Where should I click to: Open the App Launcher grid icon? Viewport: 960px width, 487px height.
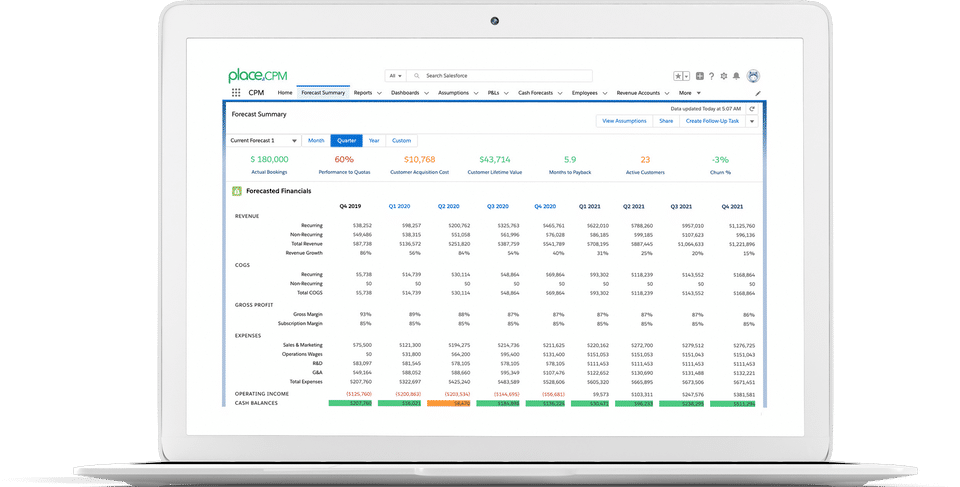click(x=236, y=93)
